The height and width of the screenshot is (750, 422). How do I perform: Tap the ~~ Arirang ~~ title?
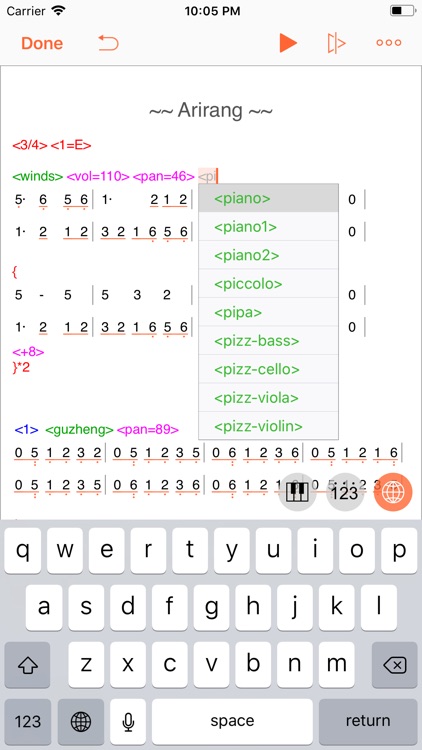tap(211, 110)
